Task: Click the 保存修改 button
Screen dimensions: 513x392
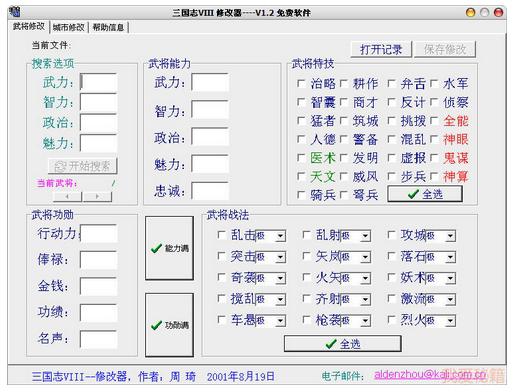Action: click(445, 49)
